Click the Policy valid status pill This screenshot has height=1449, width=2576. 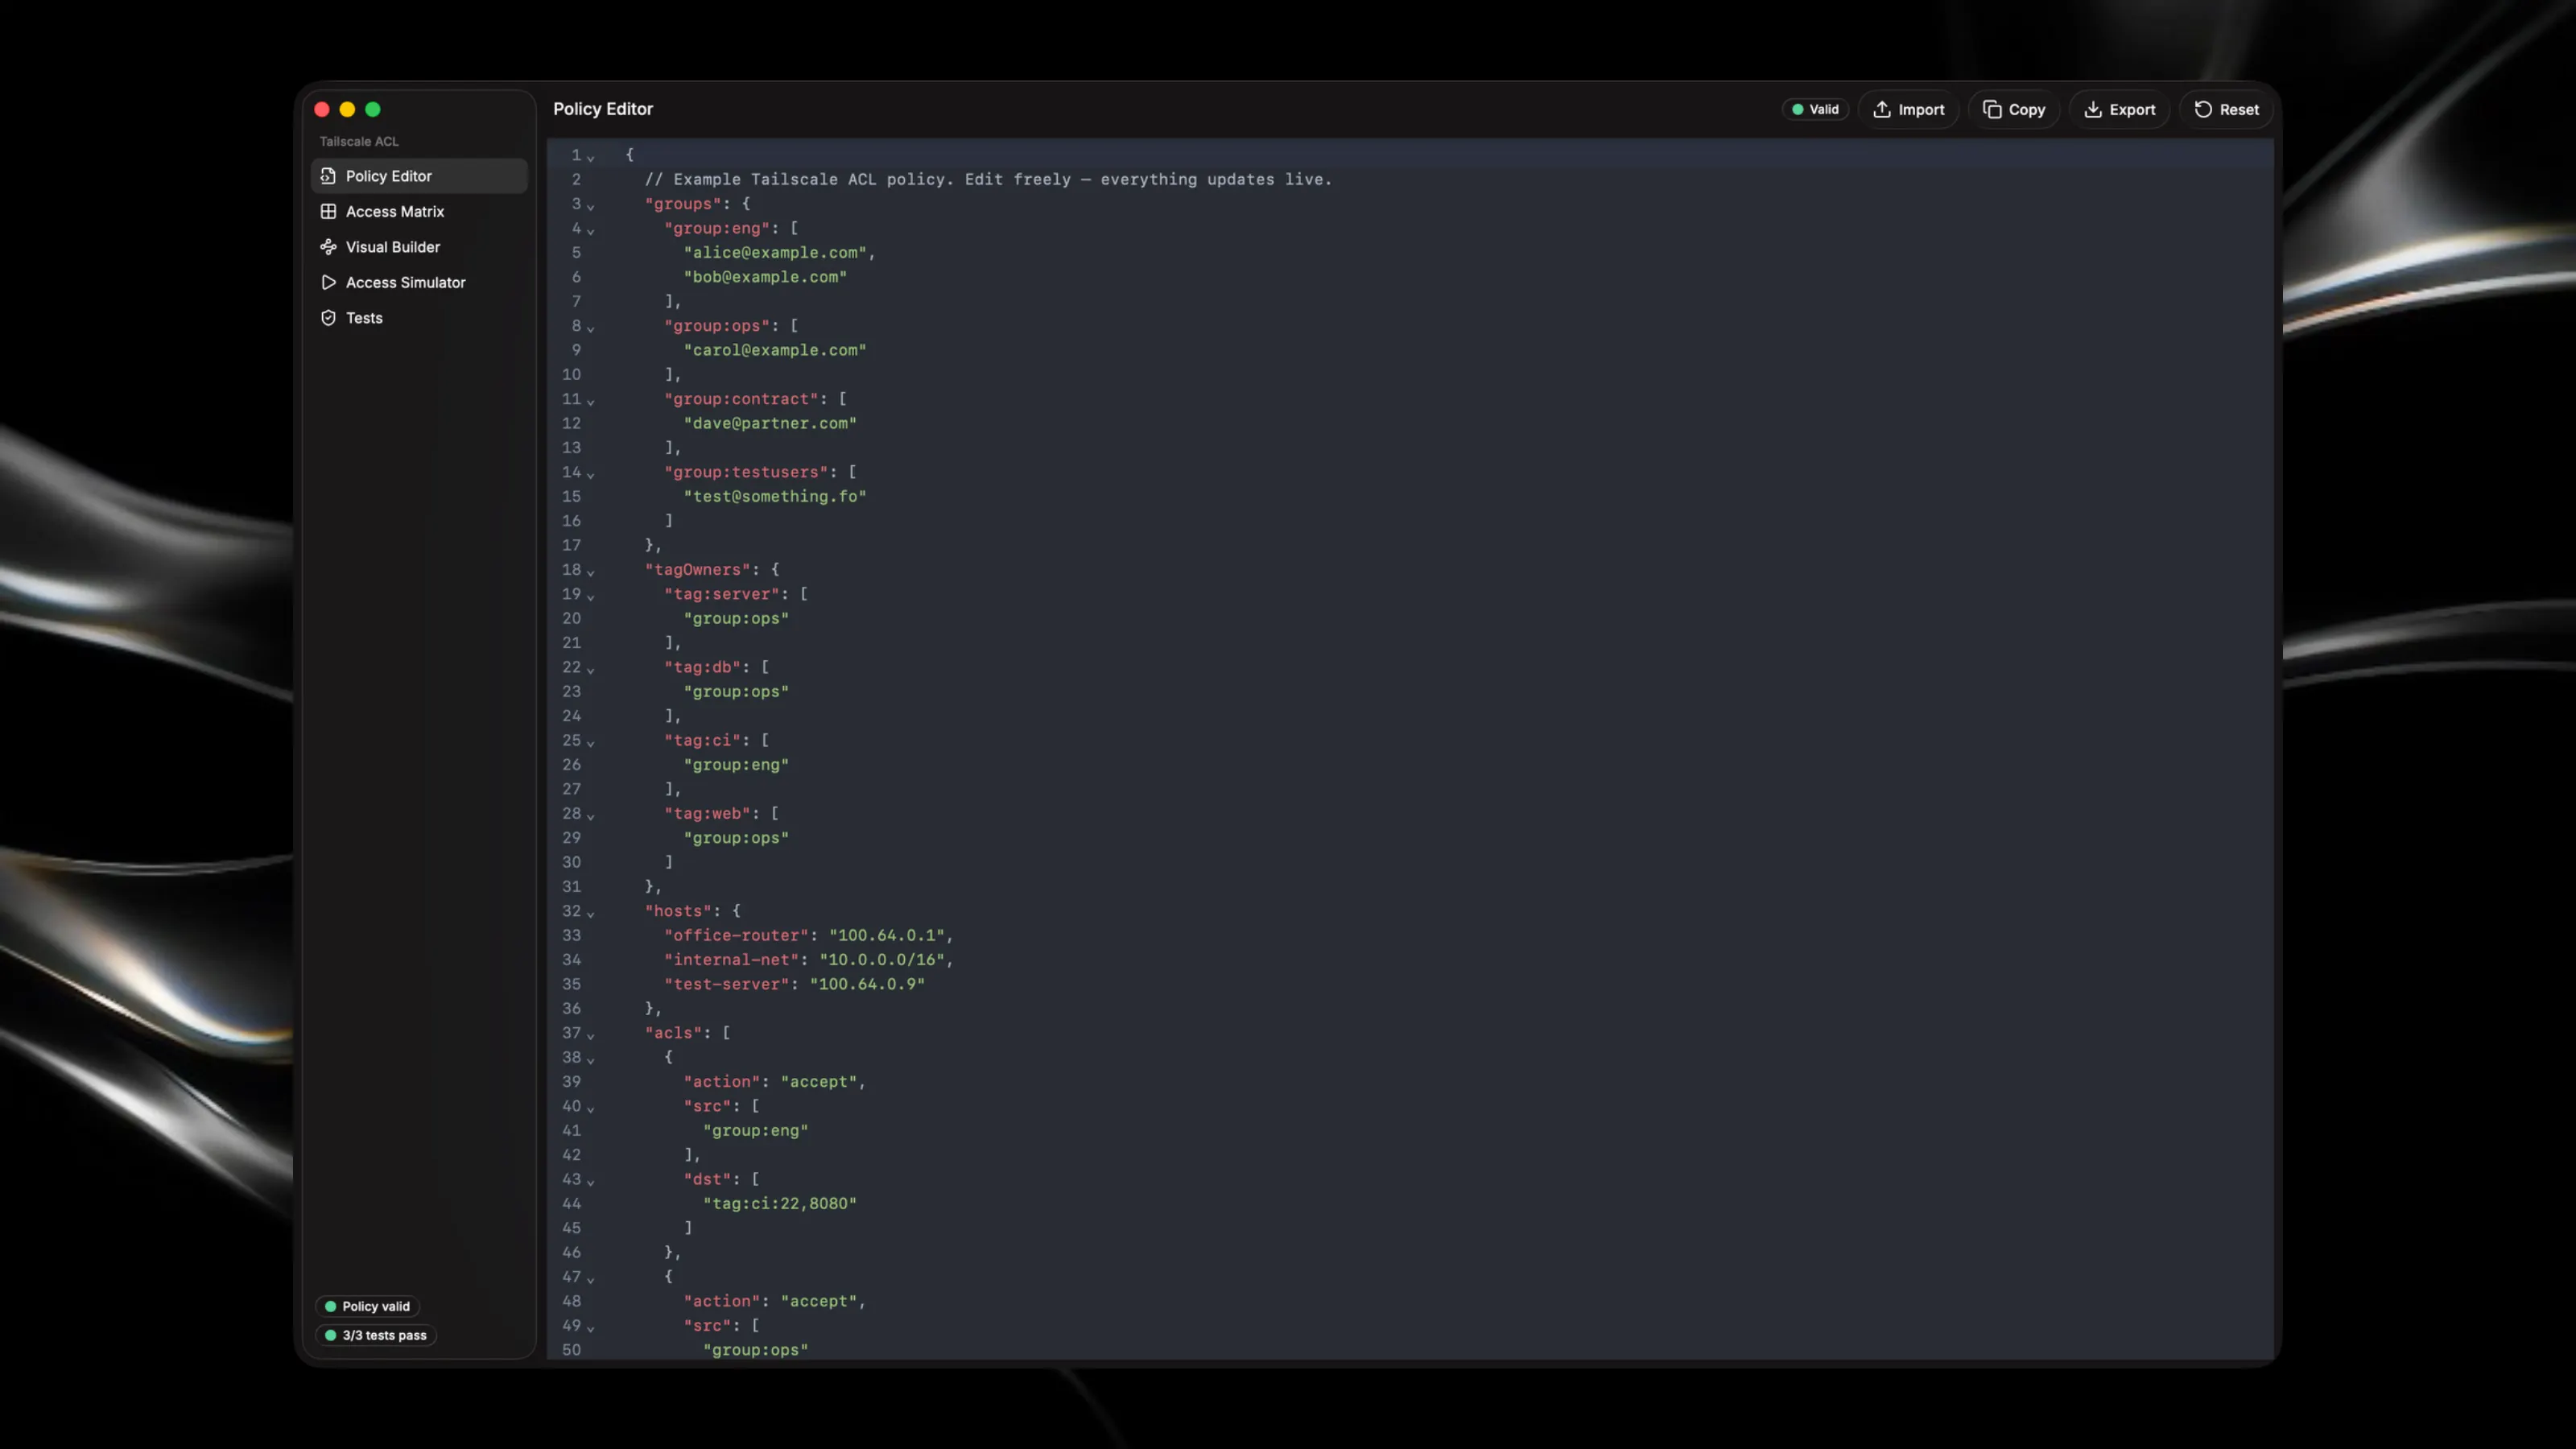367,1306
